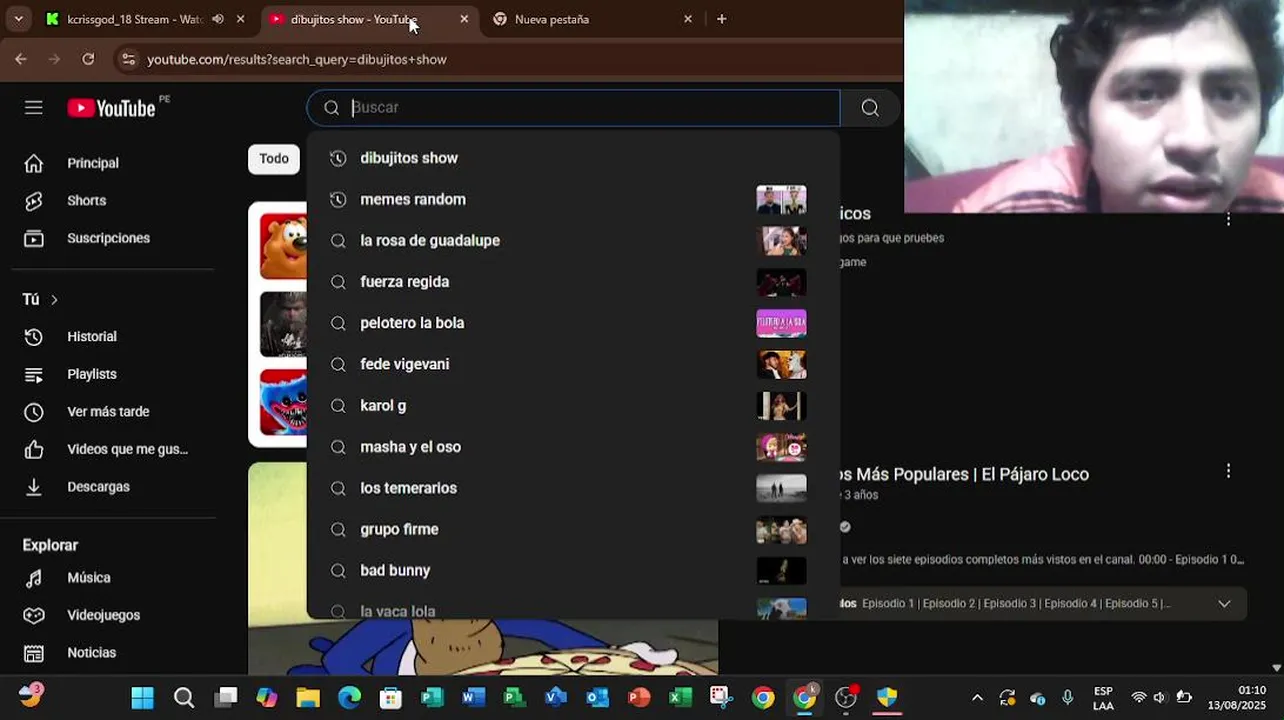Expand the Tú section chevron
1284x720 pixels.
54,300
